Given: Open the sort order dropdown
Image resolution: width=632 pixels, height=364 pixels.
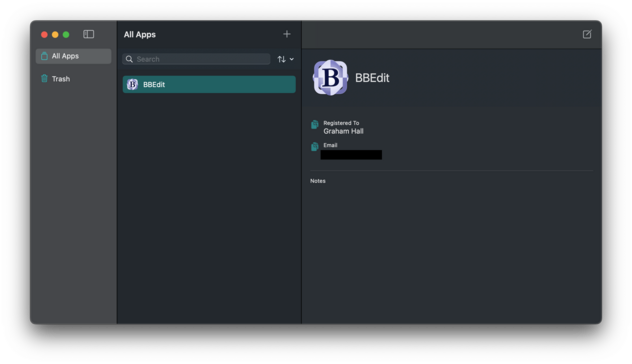Looking at the screenshot, I should 285,59.
